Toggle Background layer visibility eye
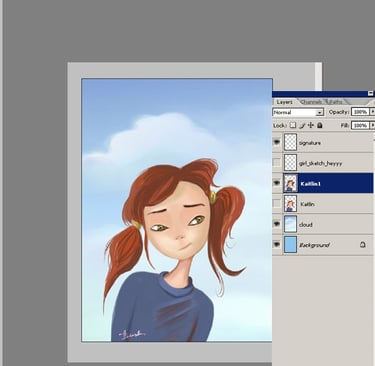Image resolution: width=375 pixels, height=366 pixels. pyautogui.click(x=277, y=245)
